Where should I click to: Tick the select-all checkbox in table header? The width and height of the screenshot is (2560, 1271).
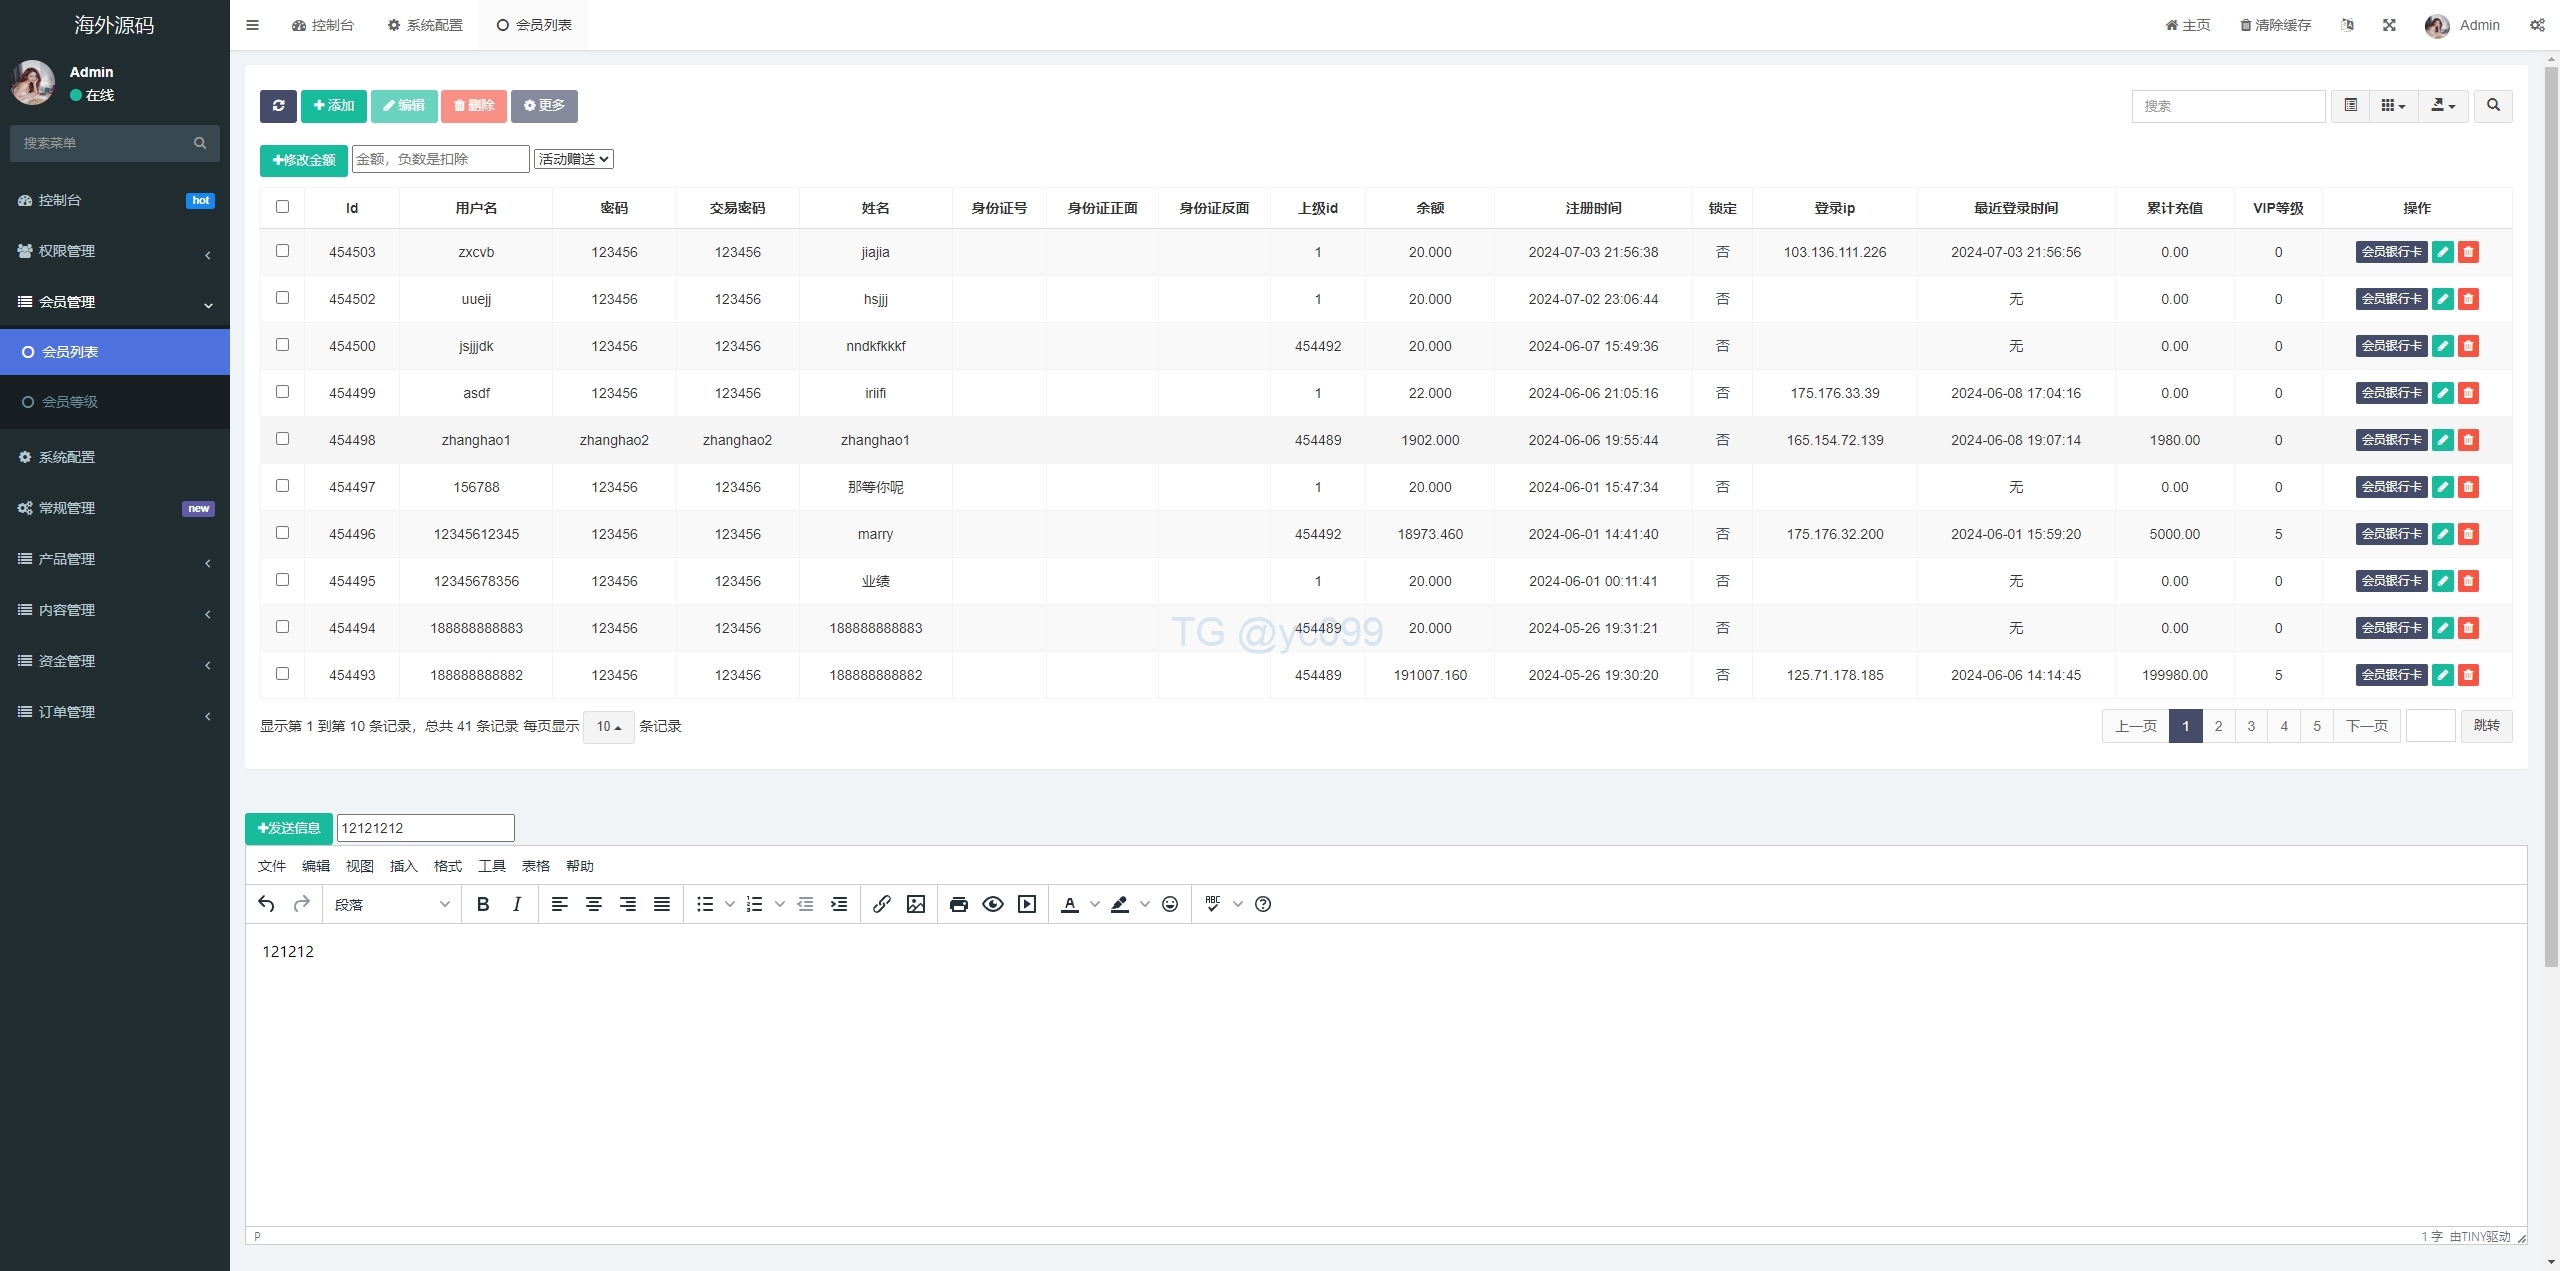click(282, 207)
